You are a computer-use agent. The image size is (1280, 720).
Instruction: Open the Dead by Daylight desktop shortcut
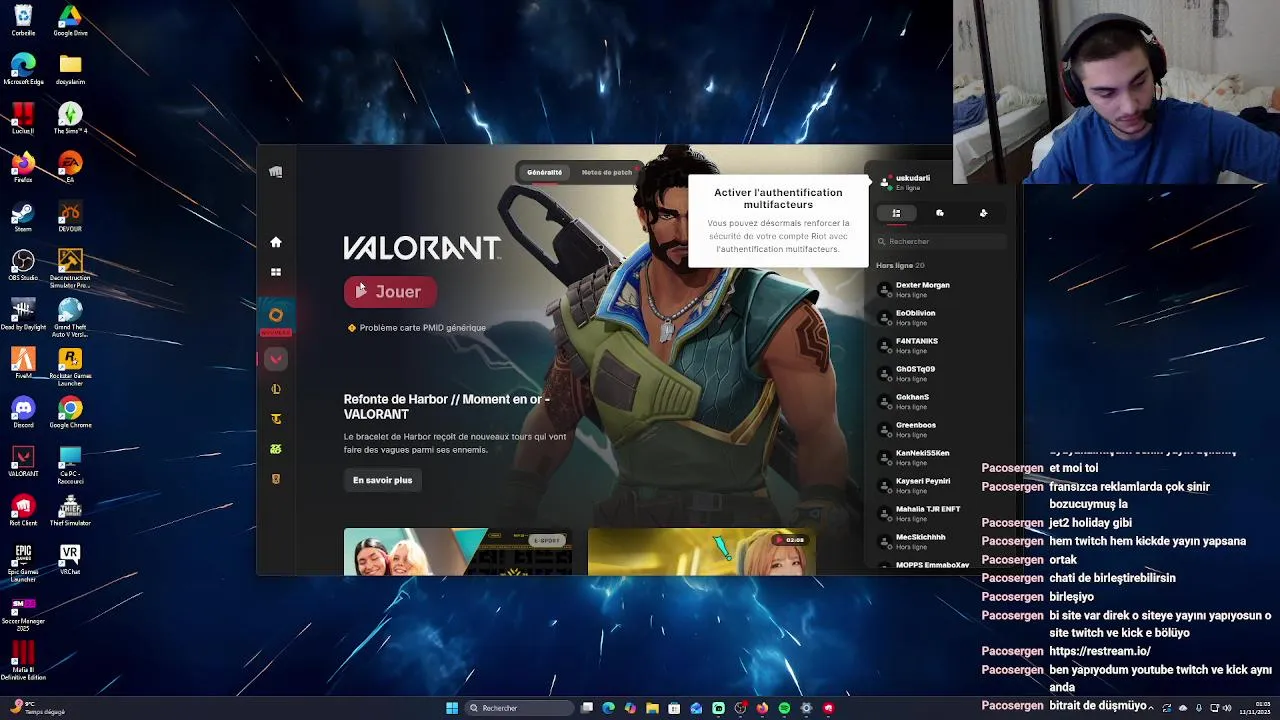point(23,314)
